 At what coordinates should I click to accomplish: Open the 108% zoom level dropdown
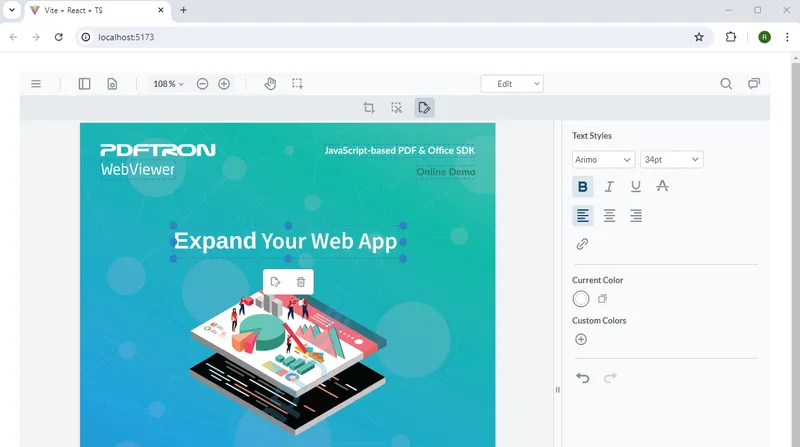pyautogui.click(x=168, y=84)
